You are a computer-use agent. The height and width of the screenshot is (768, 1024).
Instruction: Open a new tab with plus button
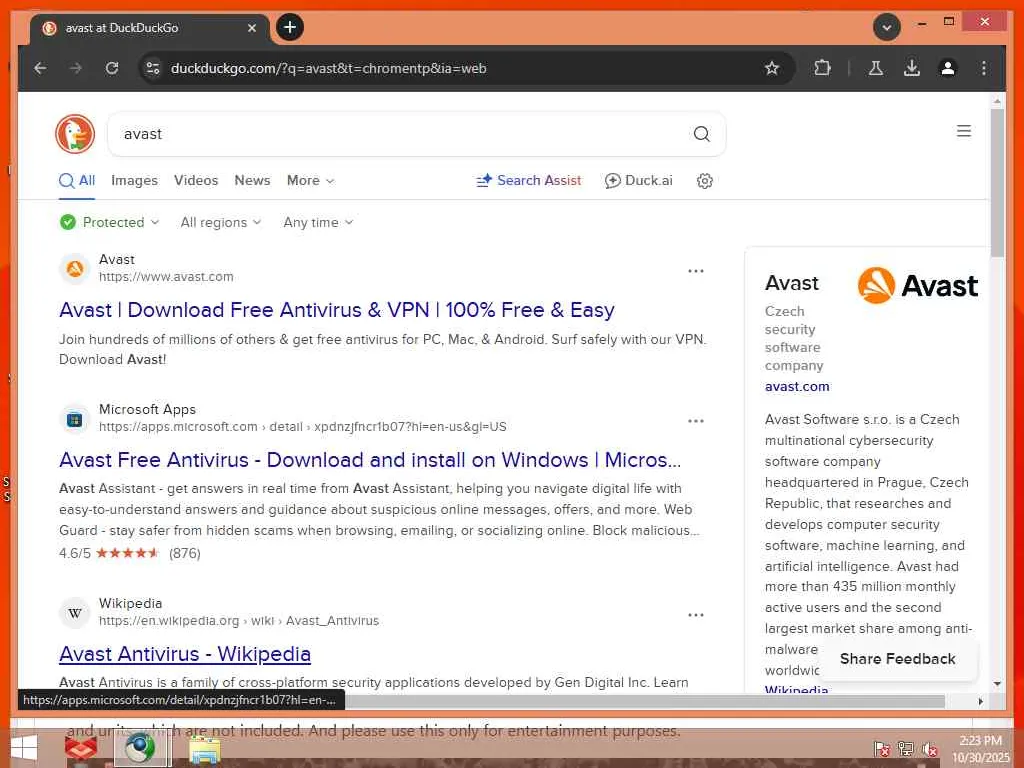tap(290, 27)
